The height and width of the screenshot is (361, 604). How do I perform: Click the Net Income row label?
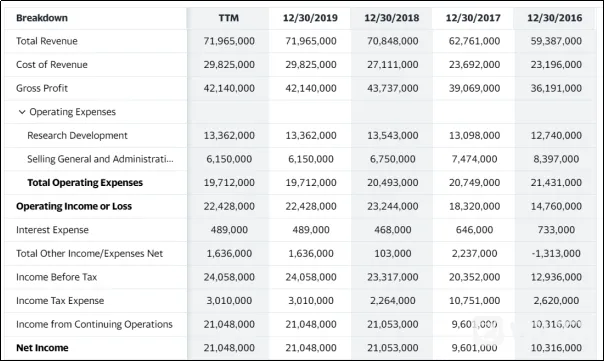coord(42,348)
